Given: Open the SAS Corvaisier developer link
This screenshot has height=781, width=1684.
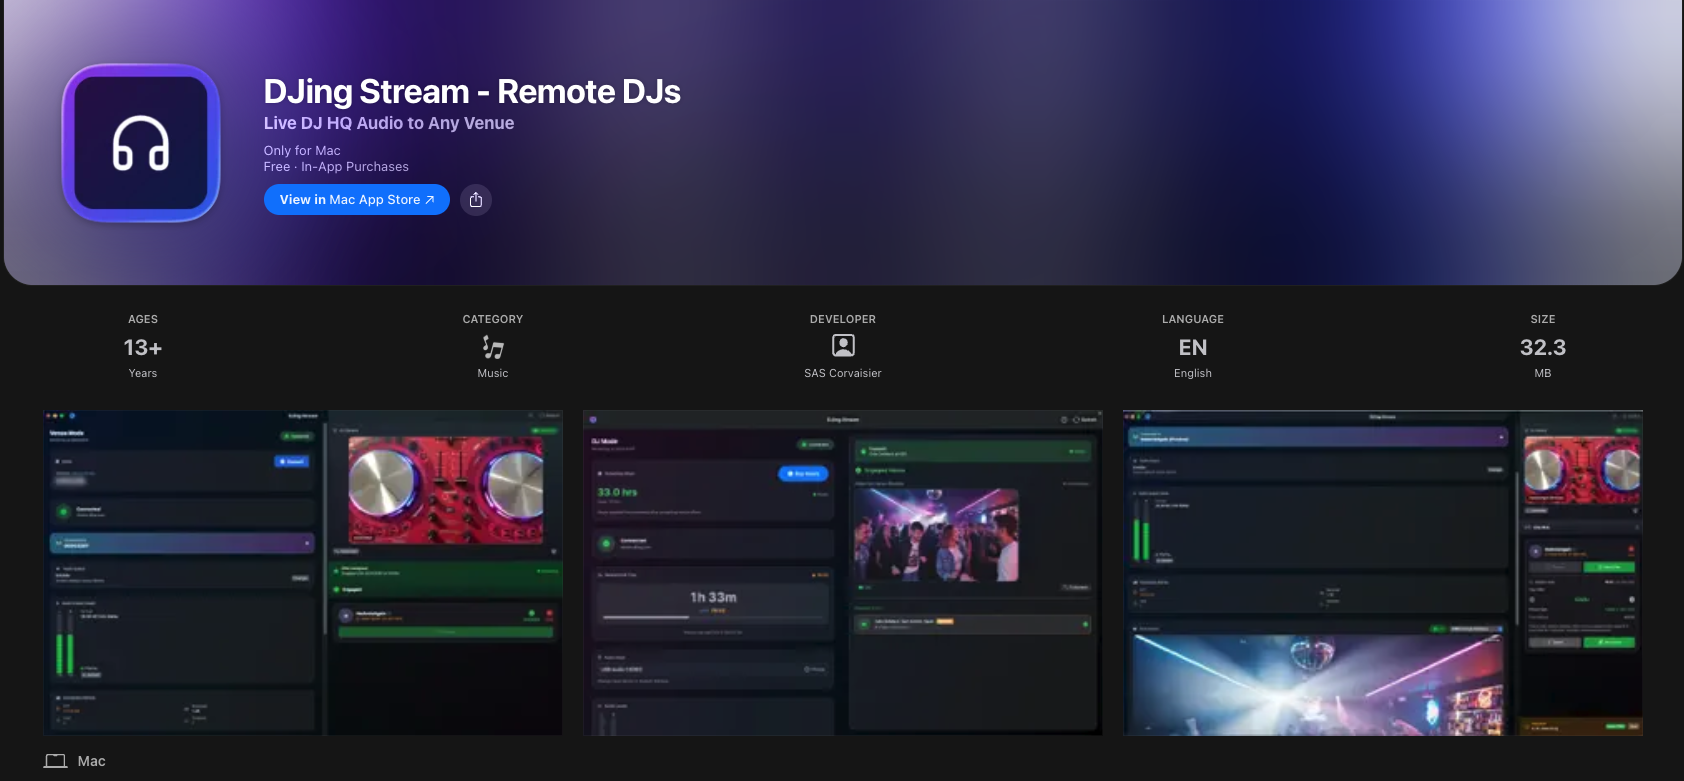Looking at the screenshot, I should pyautogui.click(x=843, y=373).
